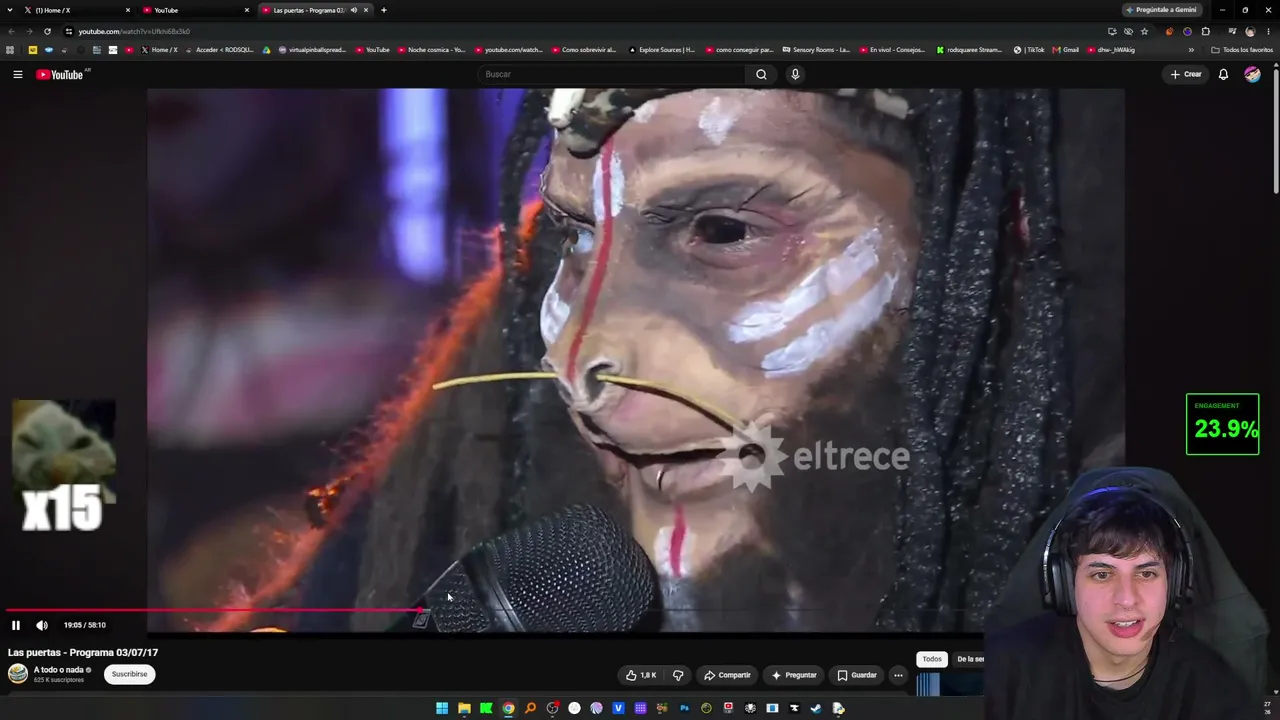Viewport: 1280px width, 720px height.
Task: Bookmark this page with the star icon
Action: coord(1145,31)
